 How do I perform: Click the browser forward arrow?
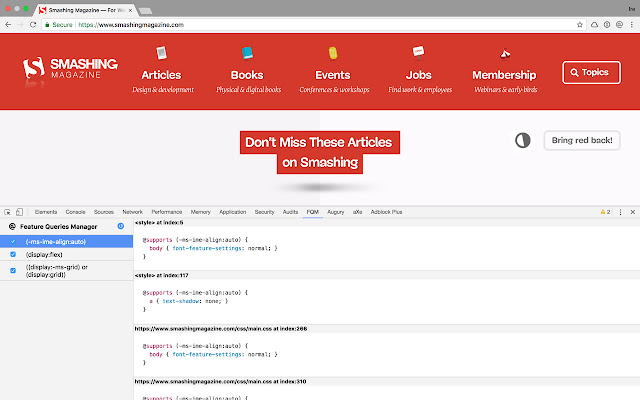pyautogui.click(x=20, y=25)
